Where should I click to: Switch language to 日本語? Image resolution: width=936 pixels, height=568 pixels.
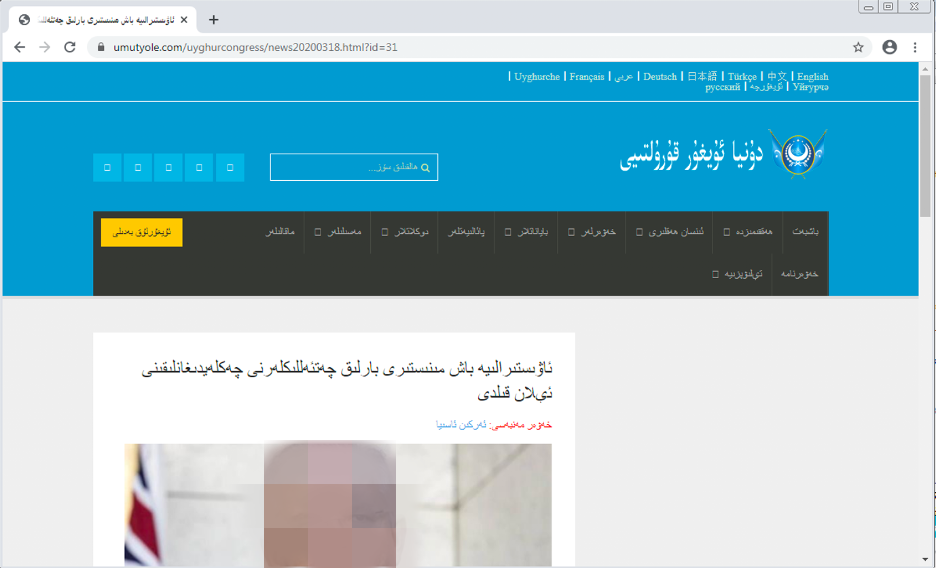(x=702, y=76)
